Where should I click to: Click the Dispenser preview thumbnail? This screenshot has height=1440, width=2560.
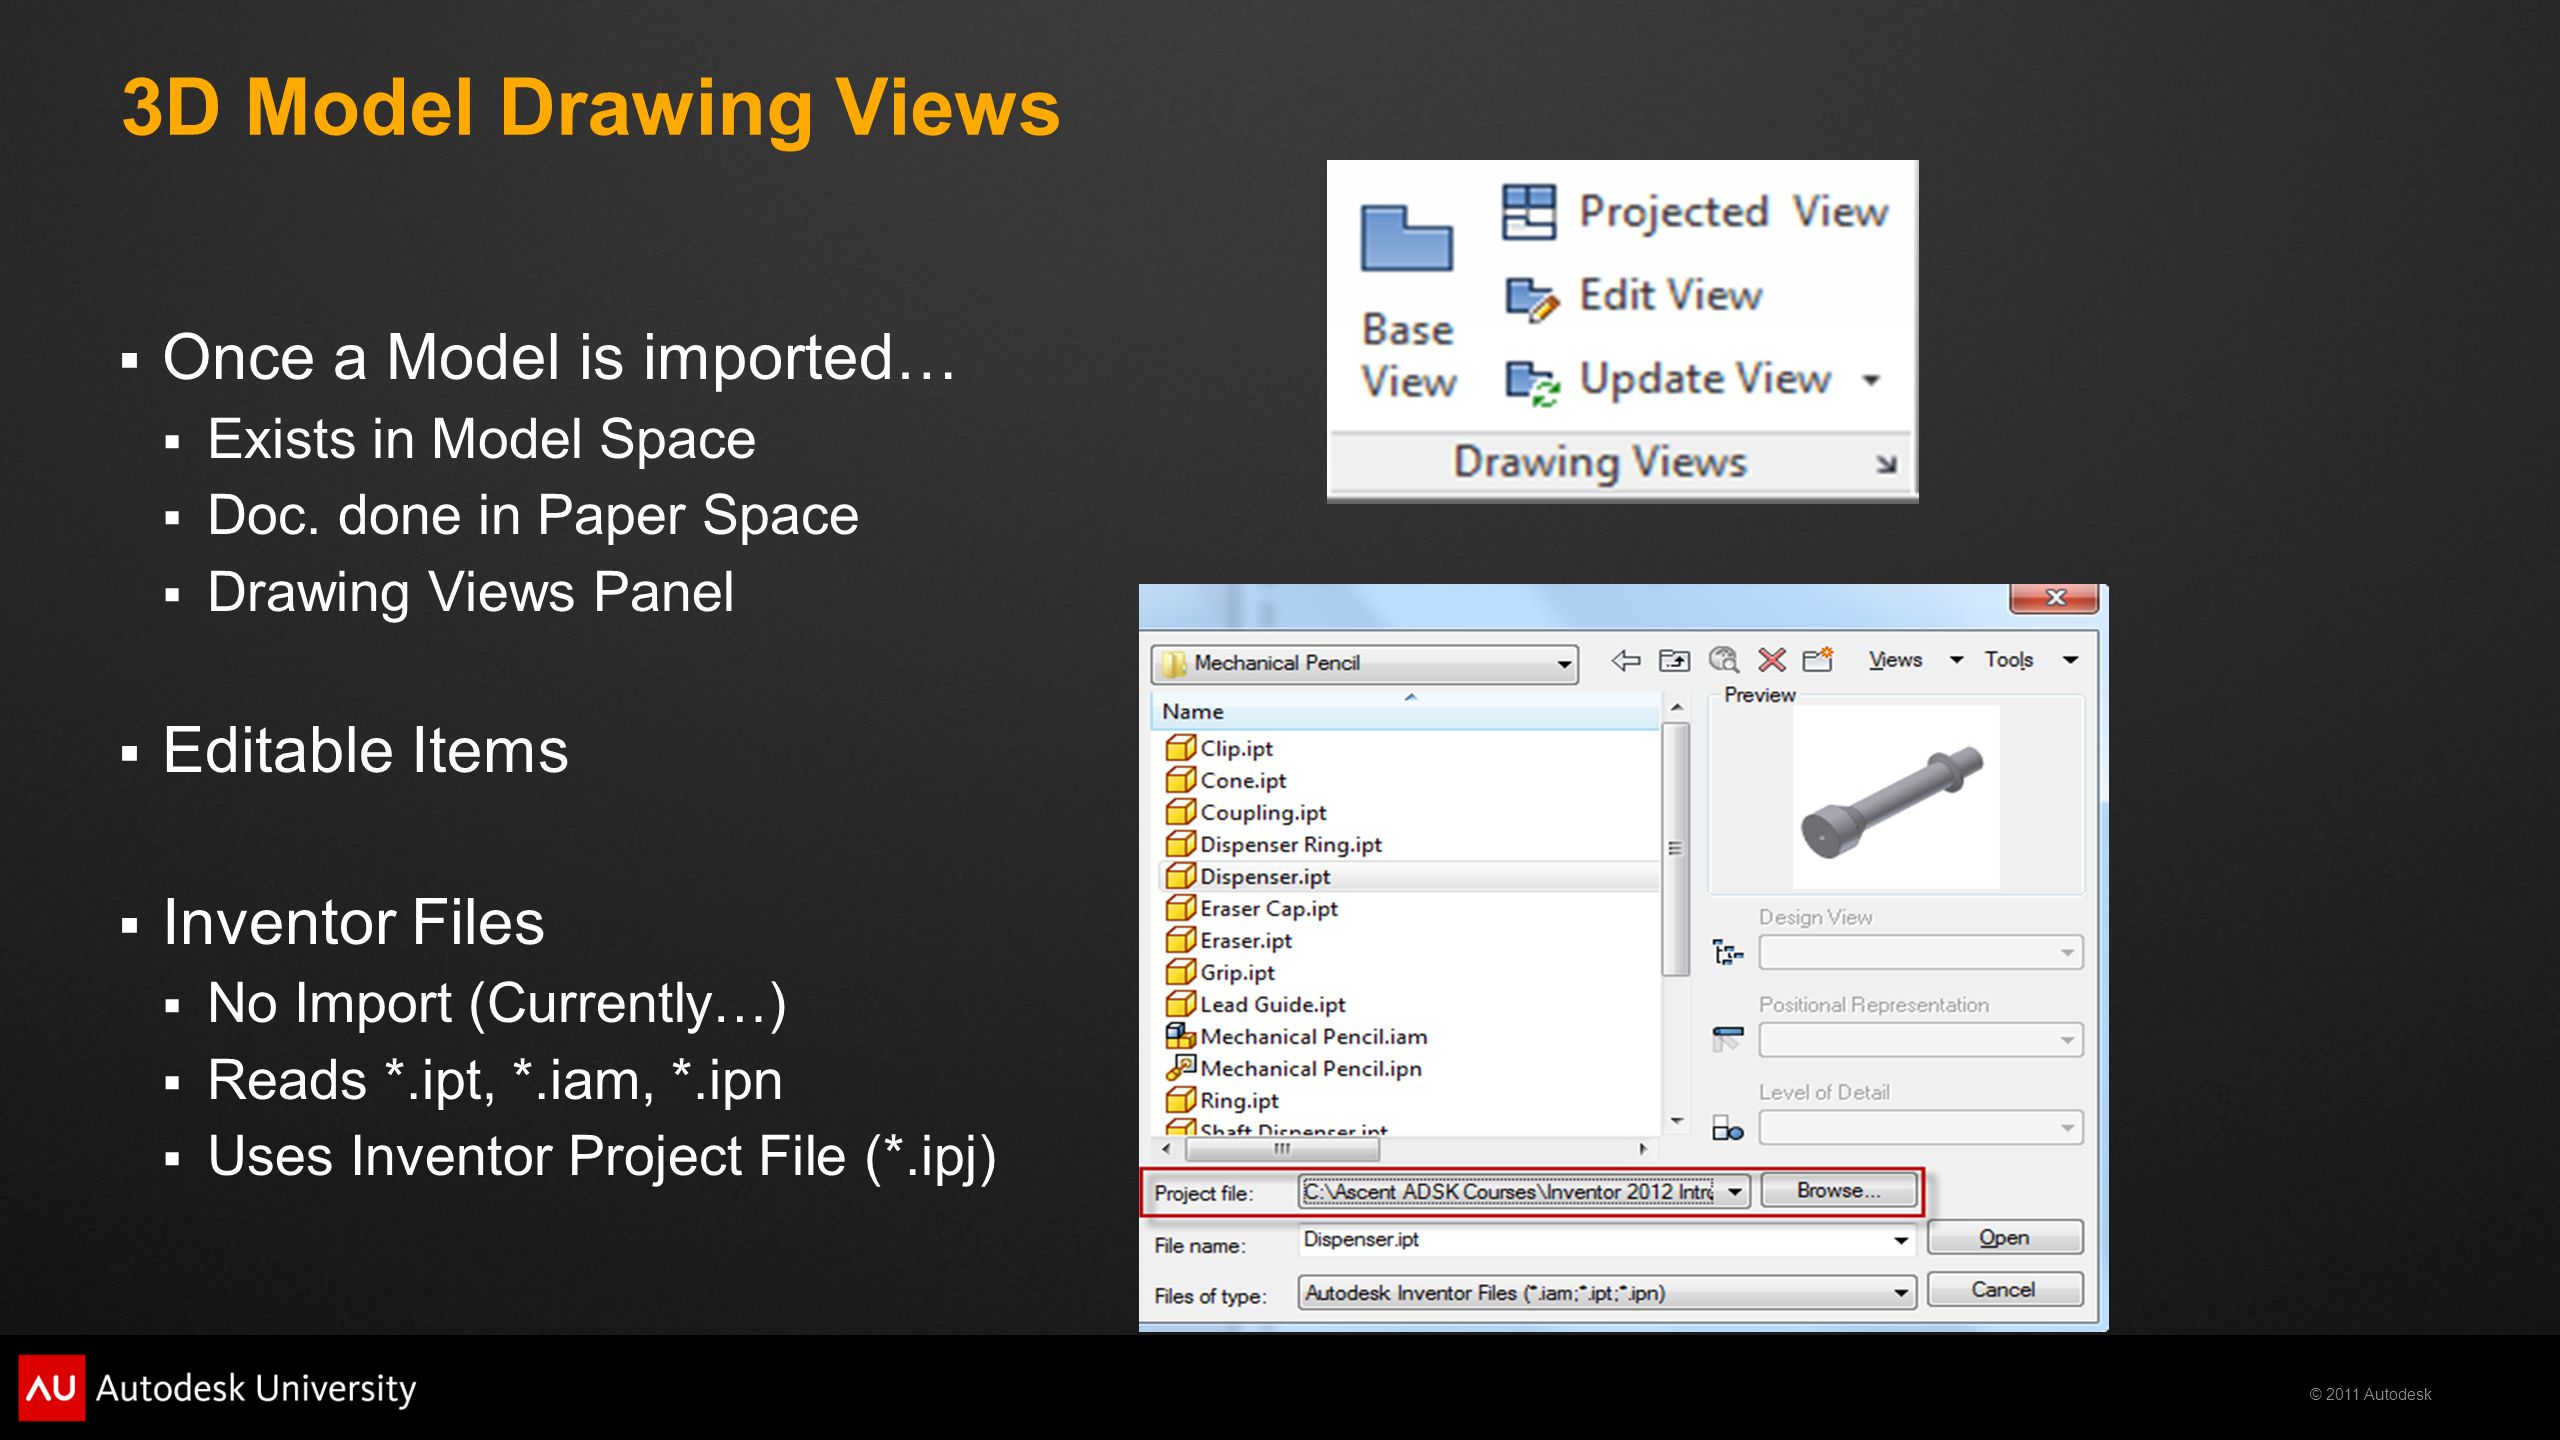coord(1896,797)
